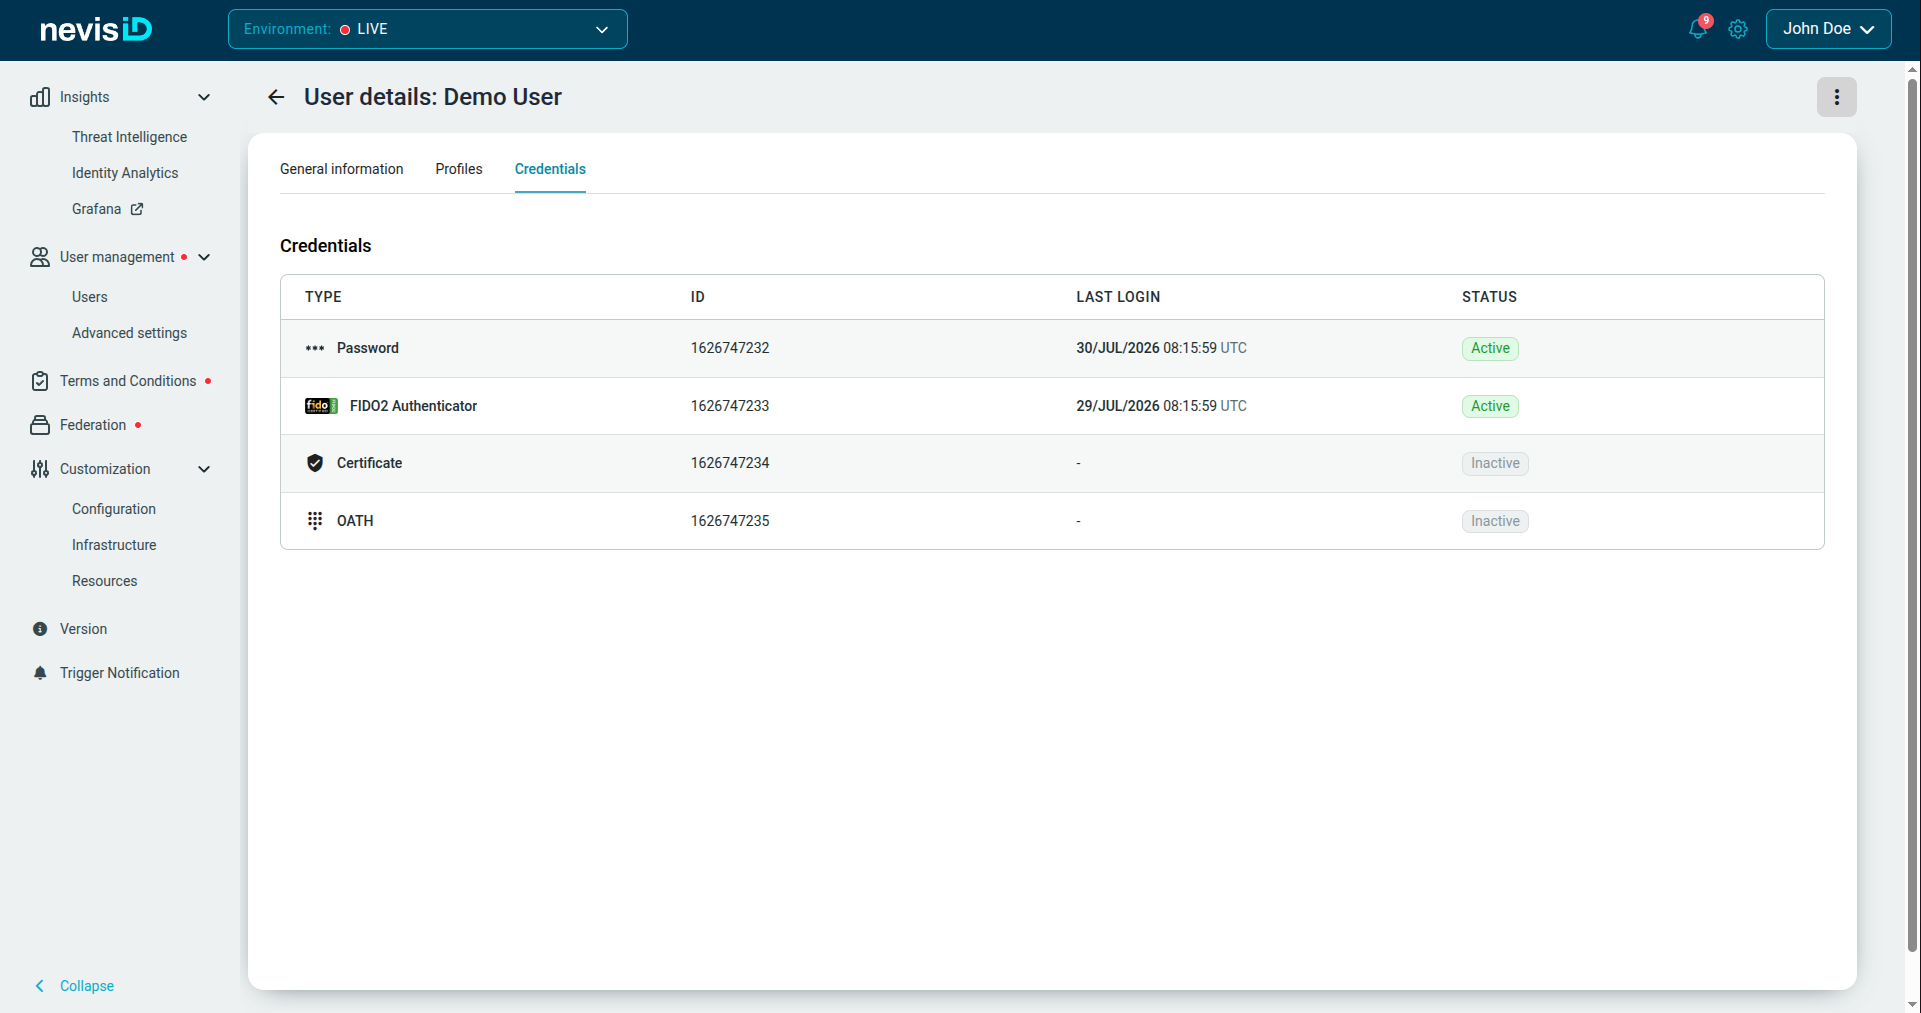Select the OATH row label
This screenshot has height=1013, width=1921.
pos(355,521)
